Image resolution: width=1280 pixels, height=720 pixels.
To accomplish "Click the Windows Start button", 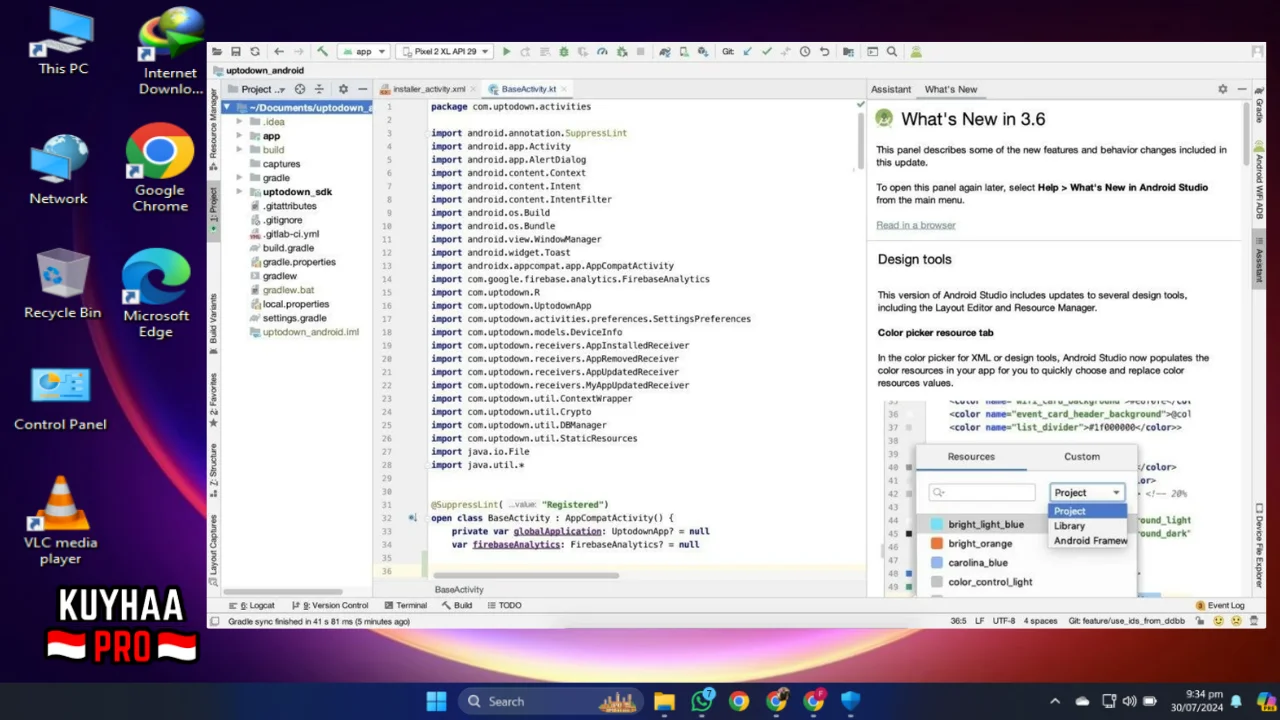I will point(437,701).
